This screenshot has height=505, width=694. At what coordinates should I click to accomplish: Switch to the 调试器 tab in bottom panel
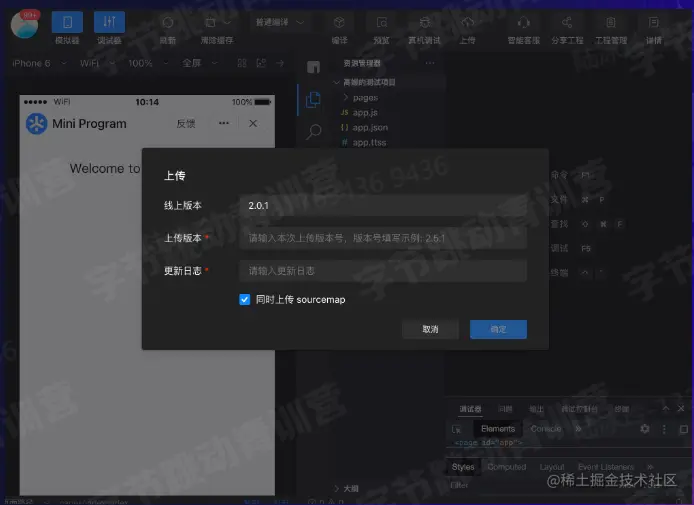(x=470, y=409)
